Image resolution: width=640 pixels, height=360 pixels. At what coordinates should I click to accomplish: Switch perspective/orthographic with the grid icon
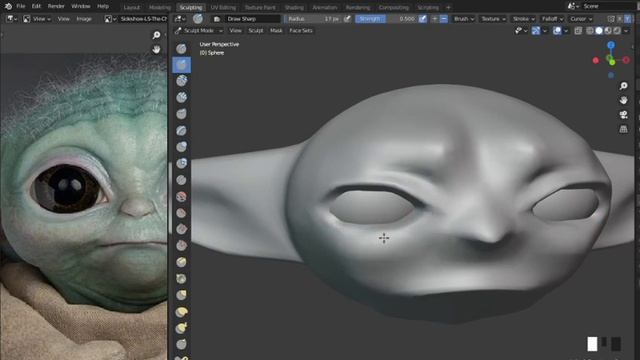point(623,129)
